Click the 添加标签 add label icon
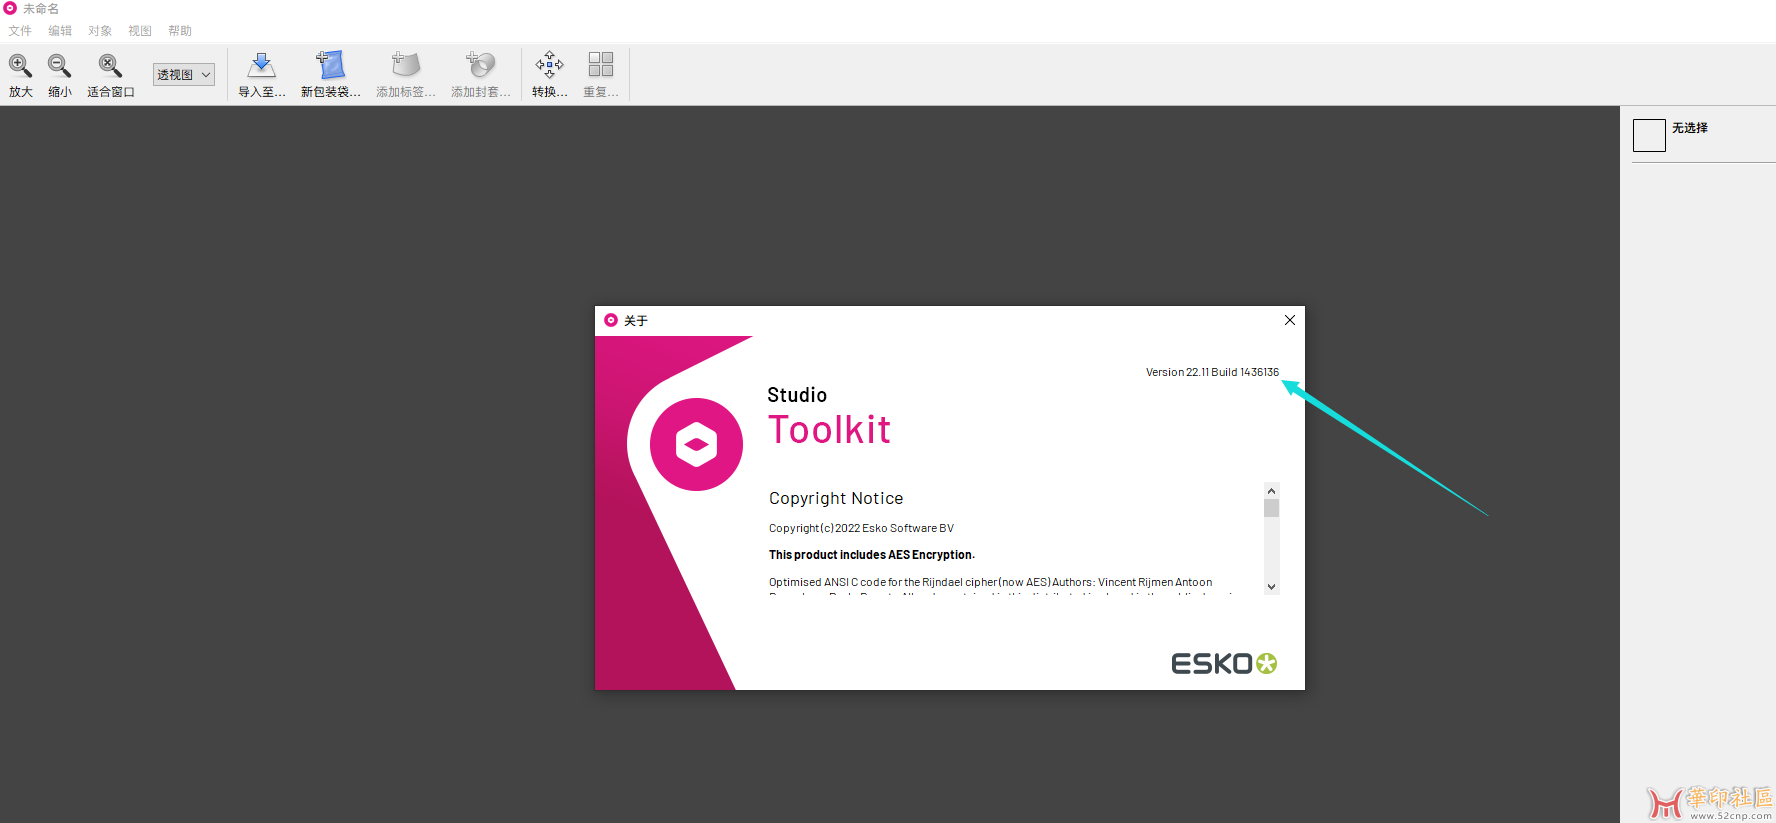The width and height of the screenshot is (1776, 823). pyautogui.click(x=405, y=75)
